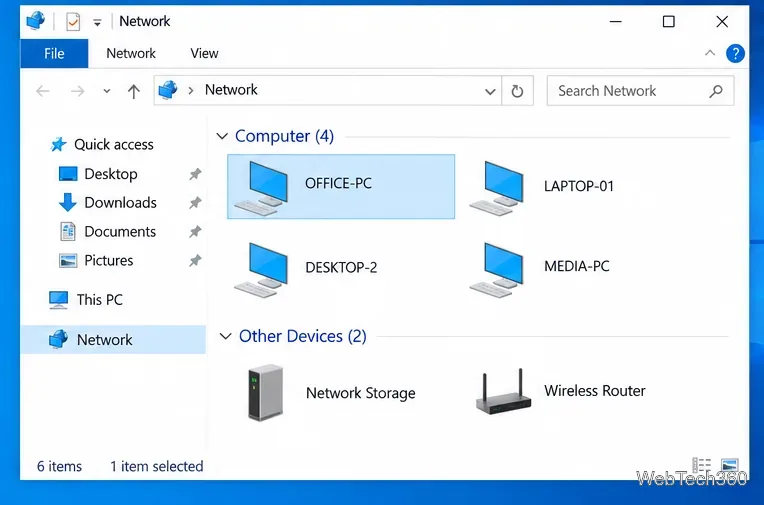Open Desktop in the navigation pane

[98, 174]
